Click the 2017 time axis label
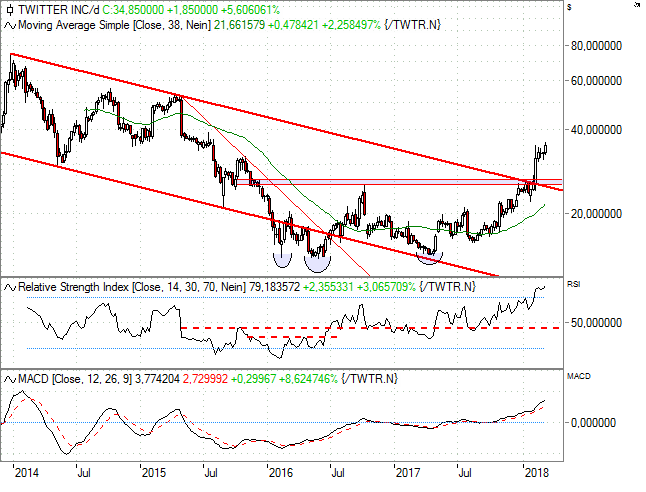646x492 pixels. point(408,473)
